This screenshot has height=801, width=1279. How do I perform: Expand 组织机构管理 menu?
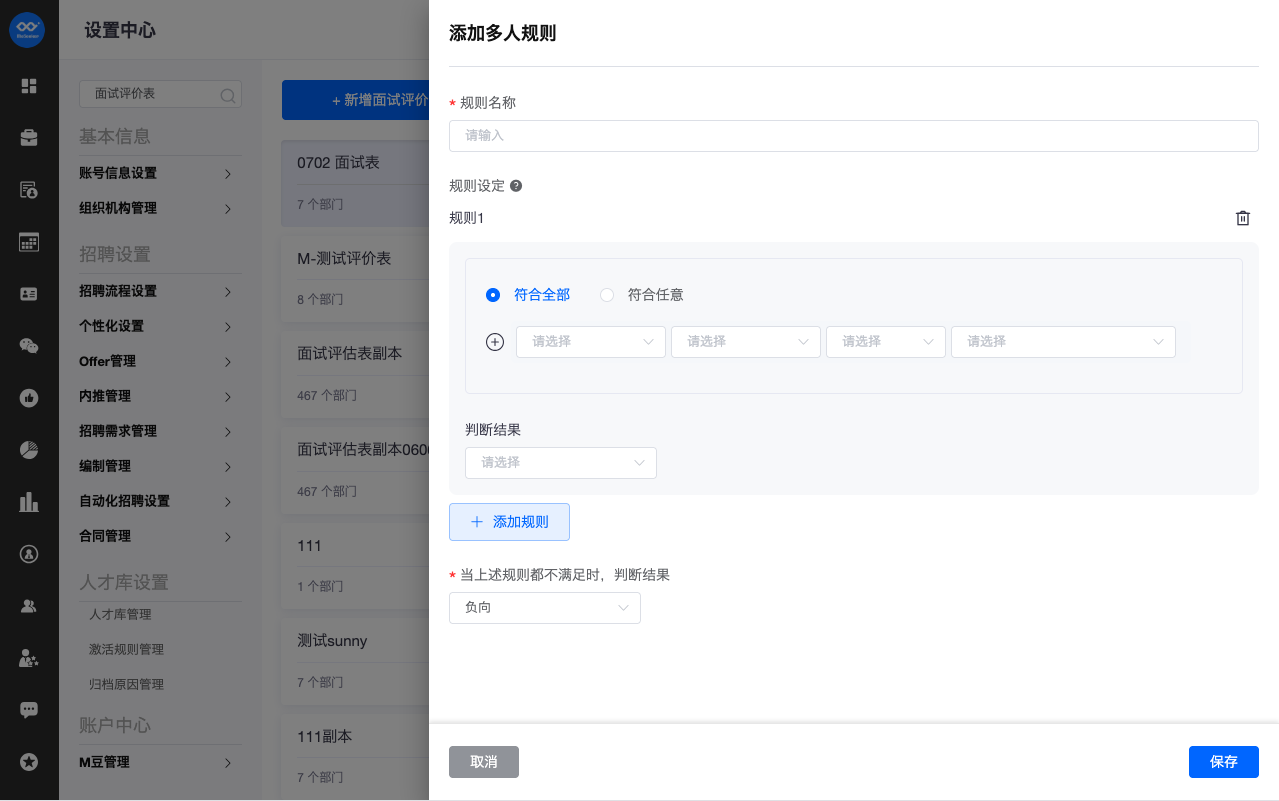click(160, 208)
